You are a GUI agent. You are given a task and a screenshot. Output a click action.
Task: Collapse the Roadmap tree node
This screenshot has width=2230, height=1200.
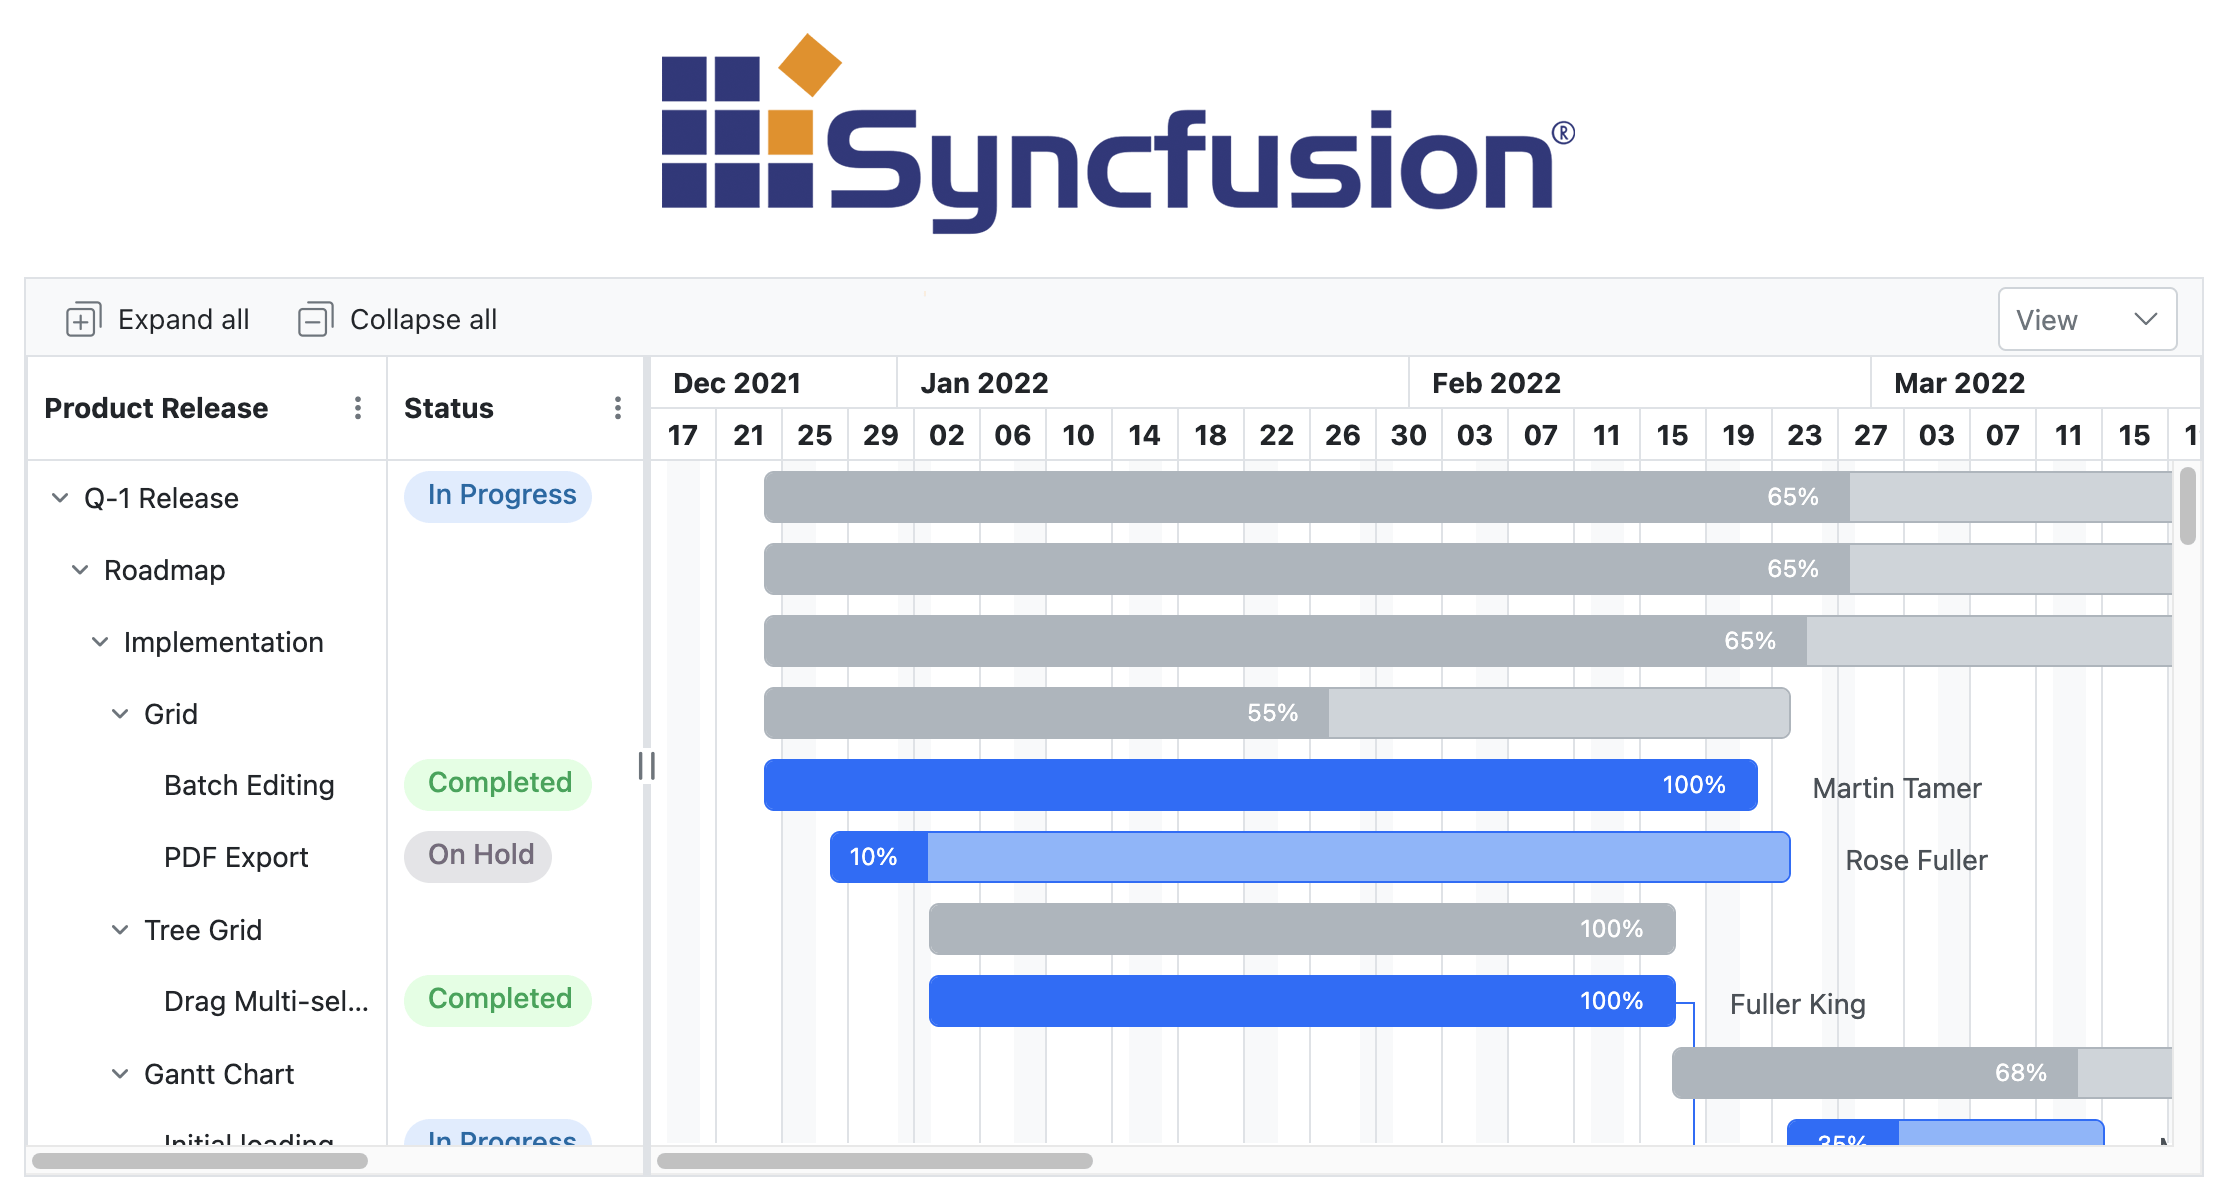coord(80,570)
